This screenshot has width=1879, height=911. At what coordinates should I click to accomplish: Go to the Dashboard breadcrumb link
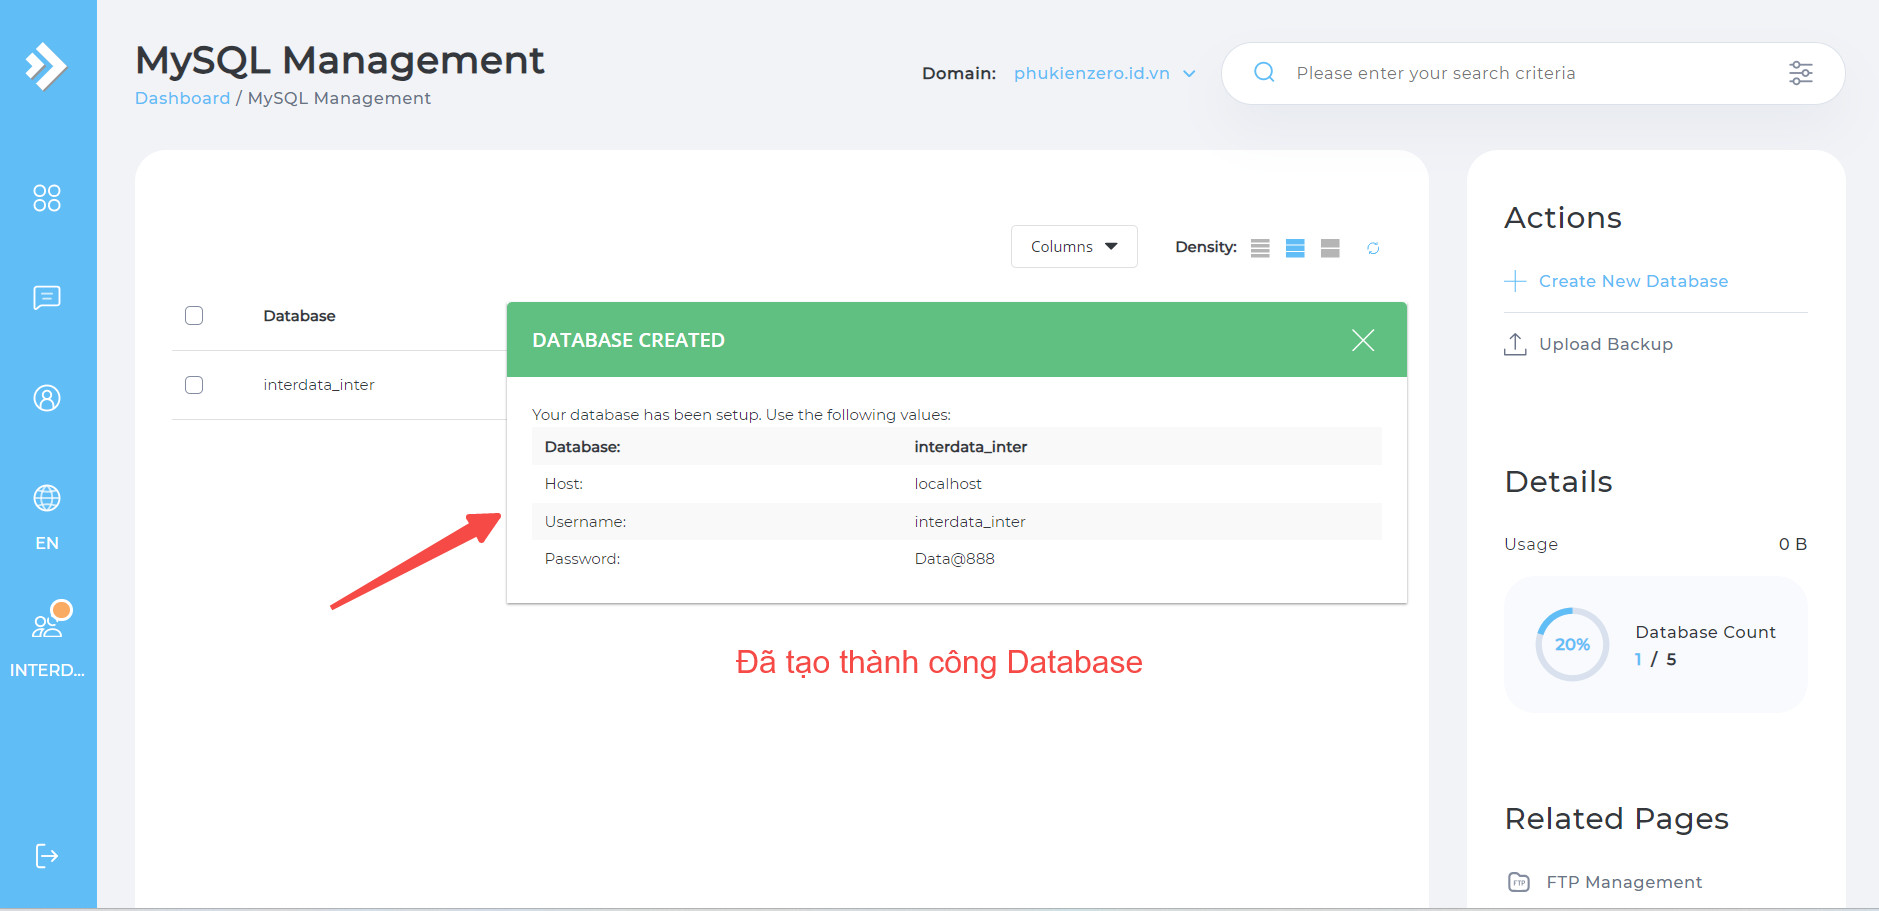[x=183, y=98]
